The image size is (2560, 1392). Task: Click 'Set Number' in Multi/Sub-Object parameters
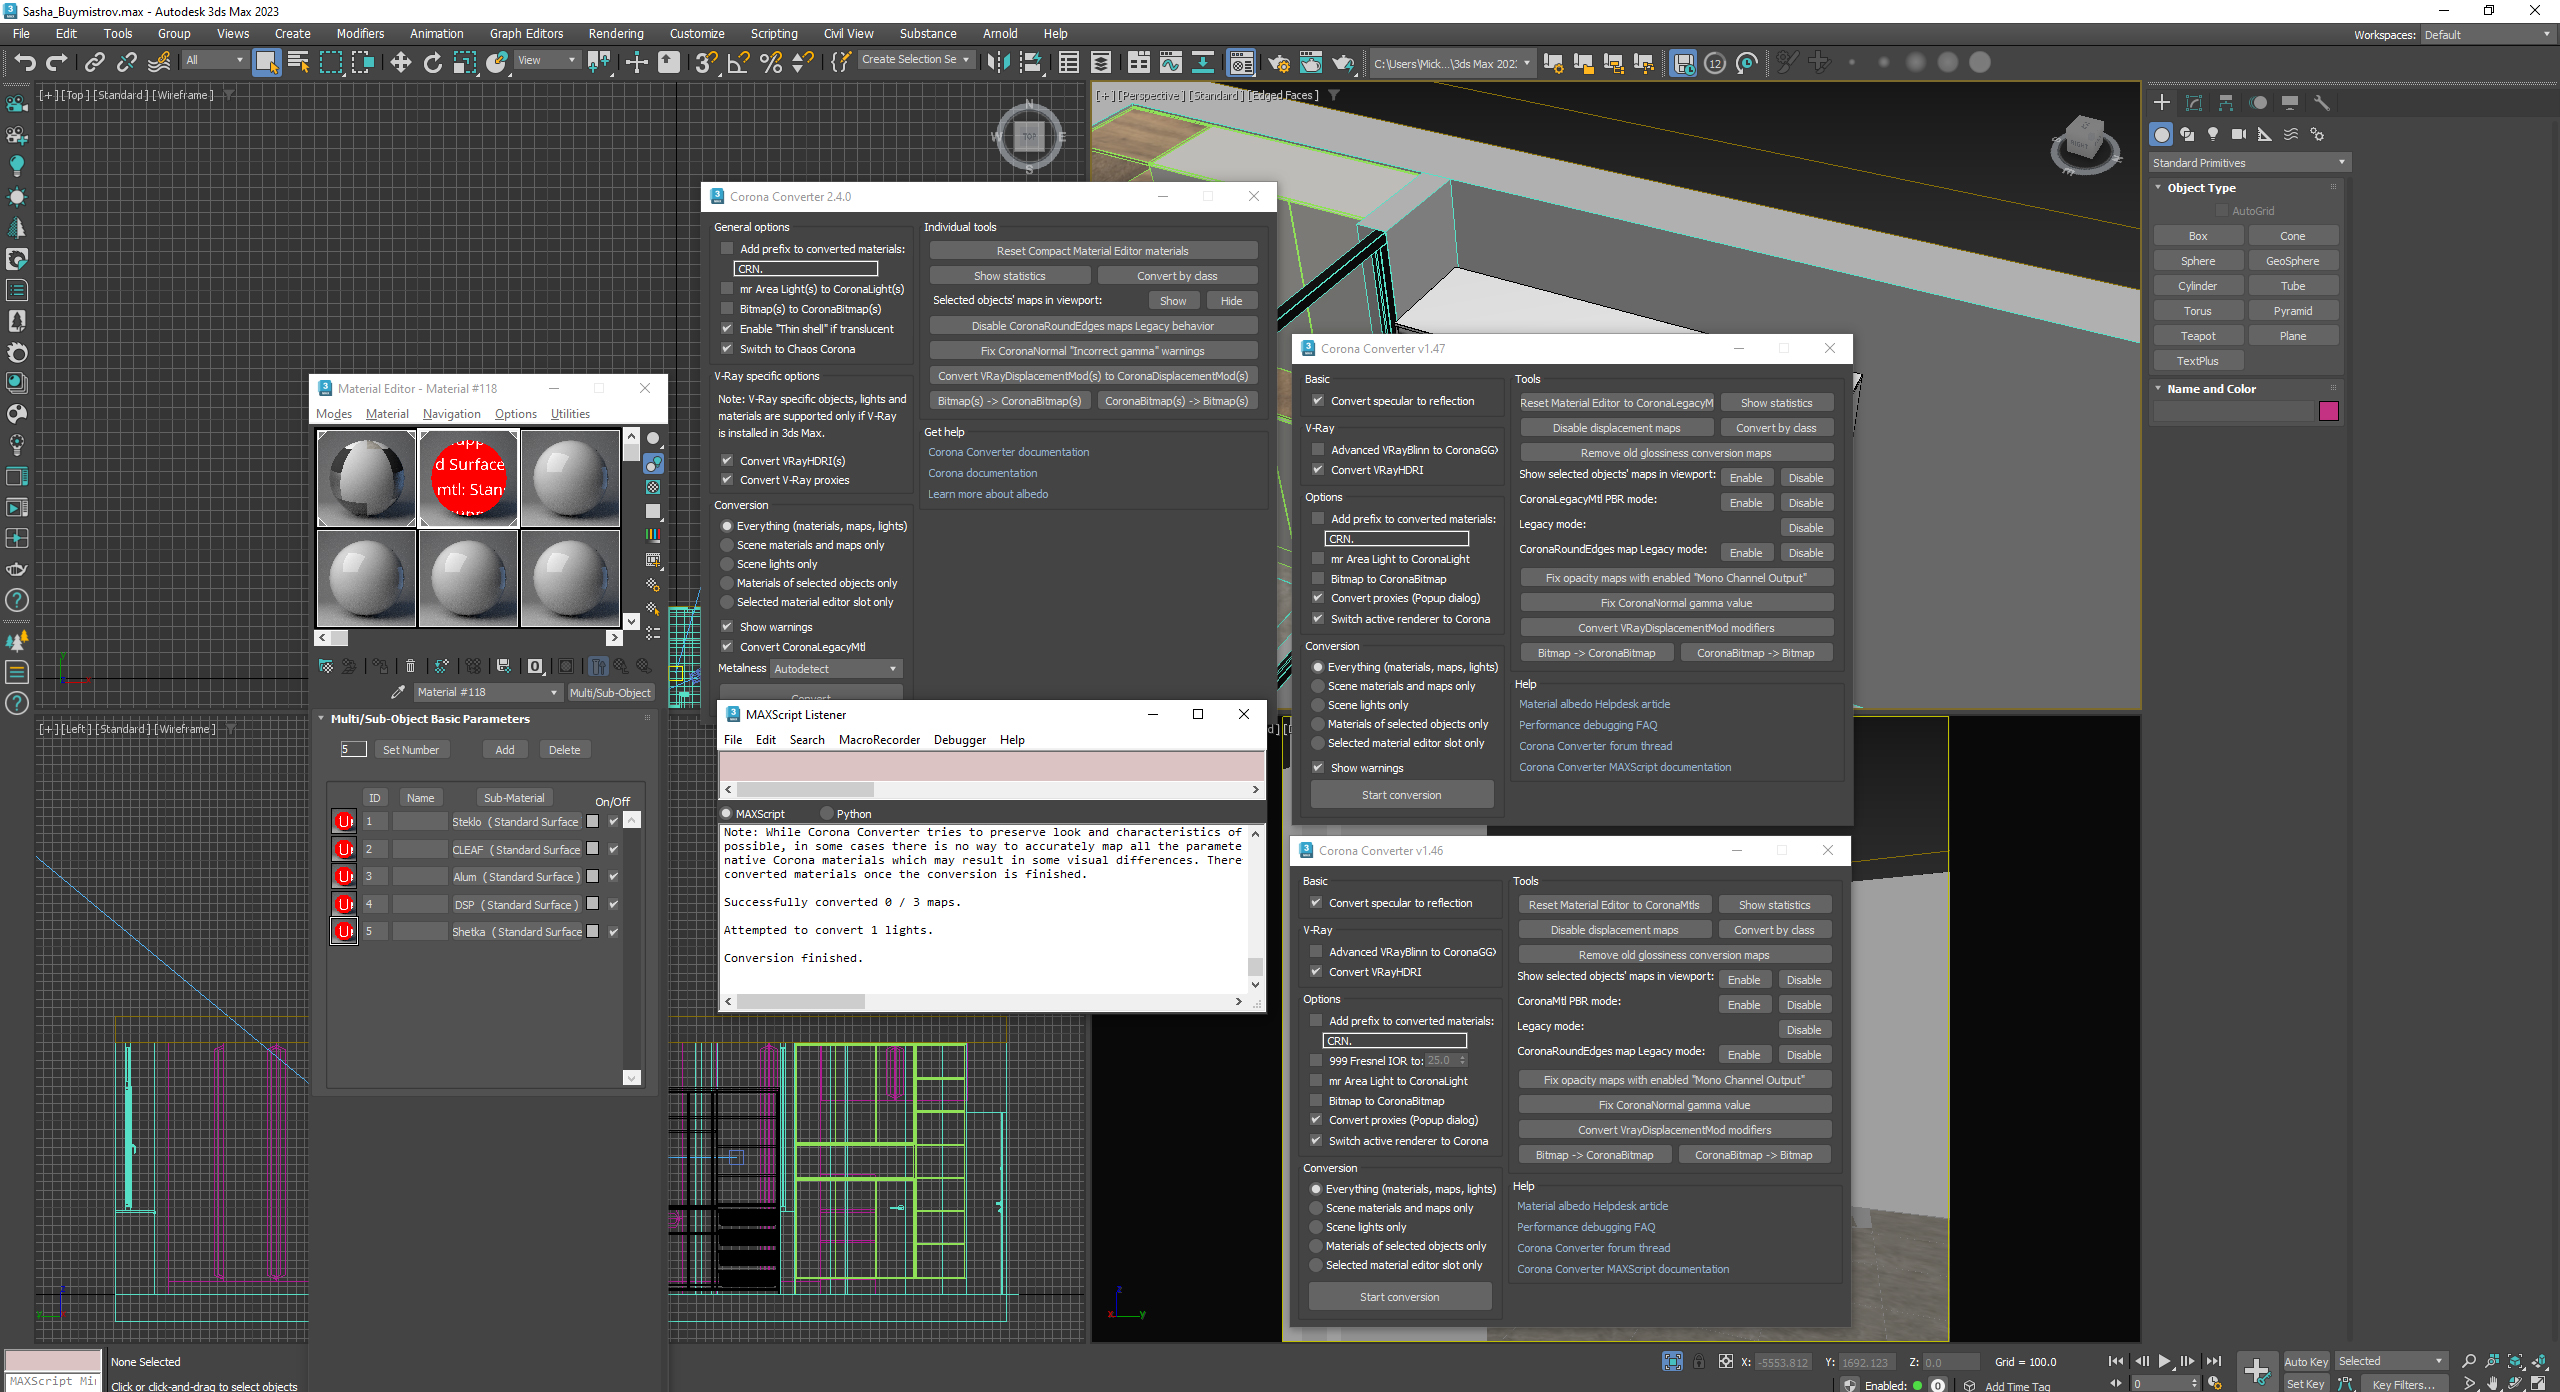pos(411,750)
